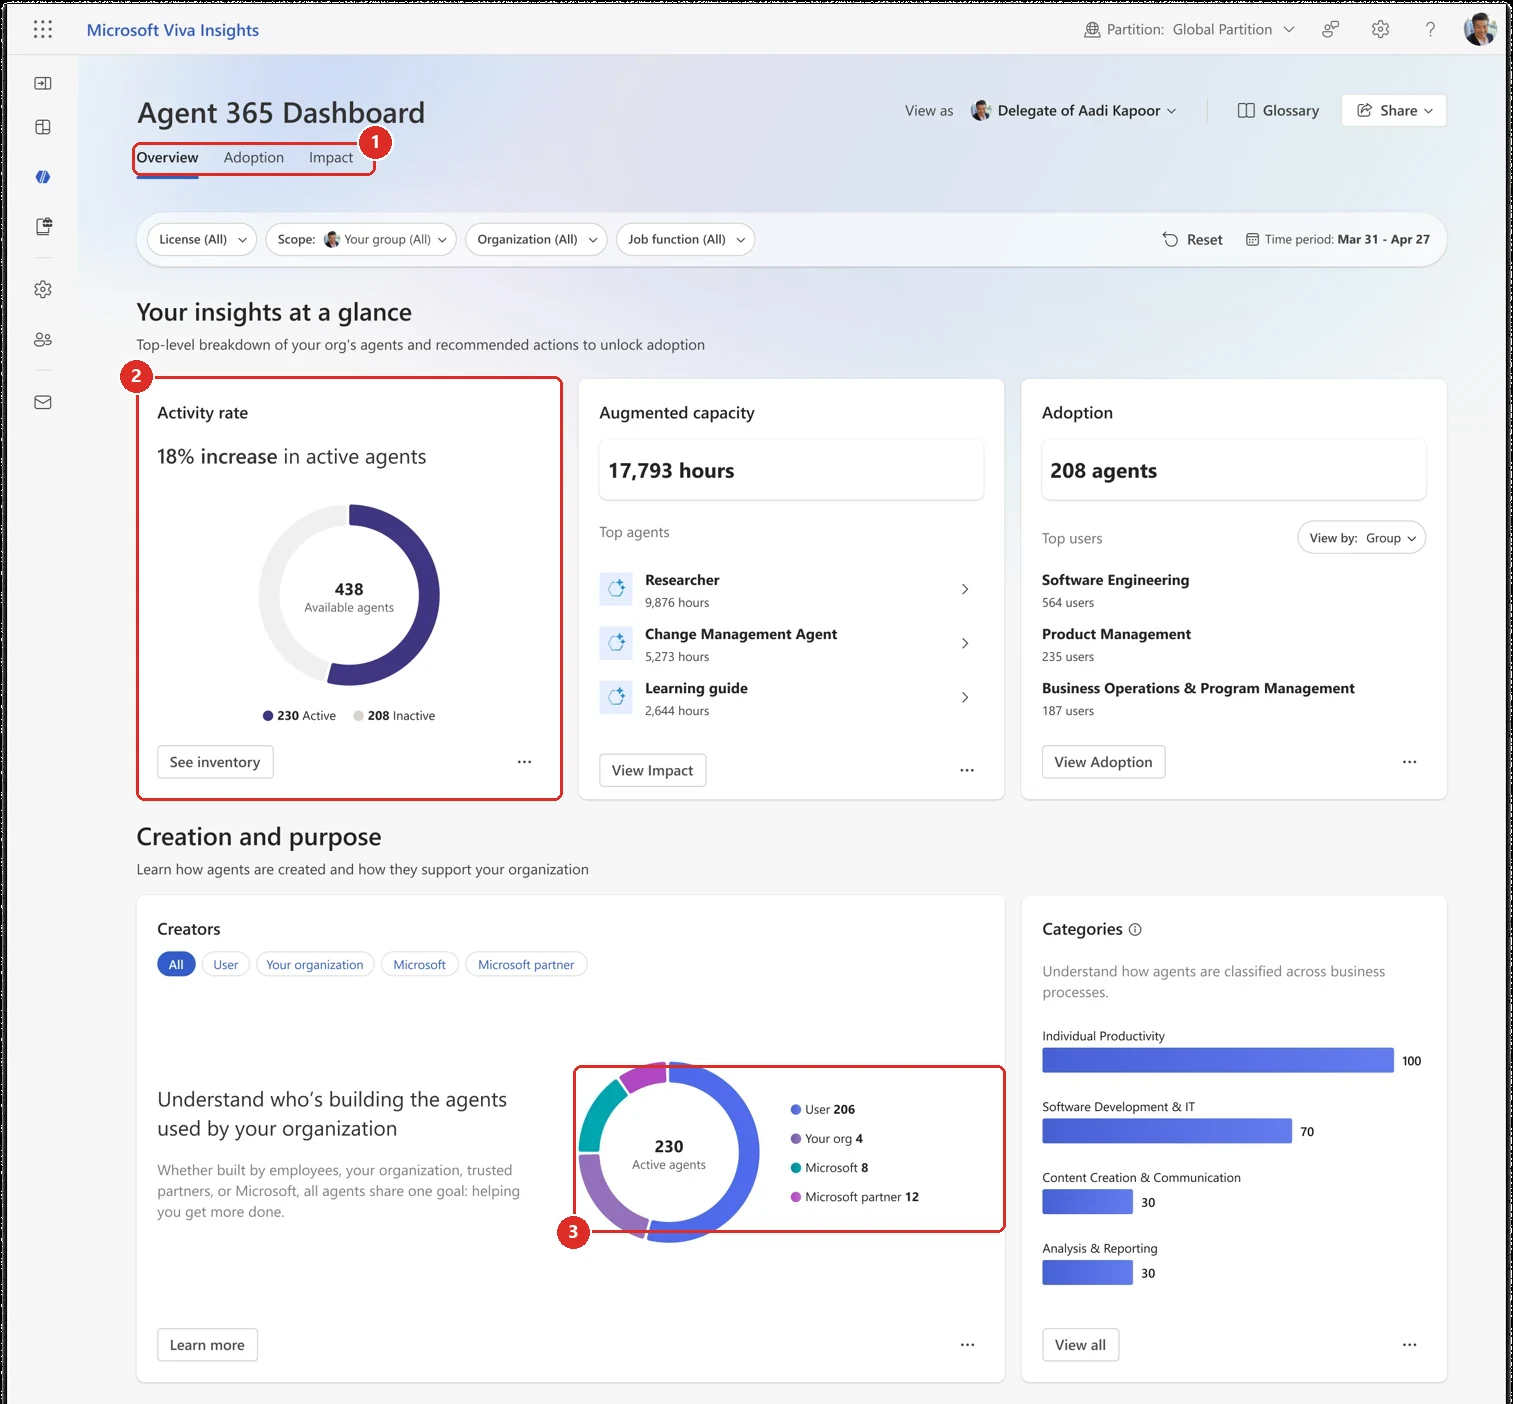Open the briefcase book icon in the sidebar
This screenshot has width=1513, height=1404.
coord(43,227)
